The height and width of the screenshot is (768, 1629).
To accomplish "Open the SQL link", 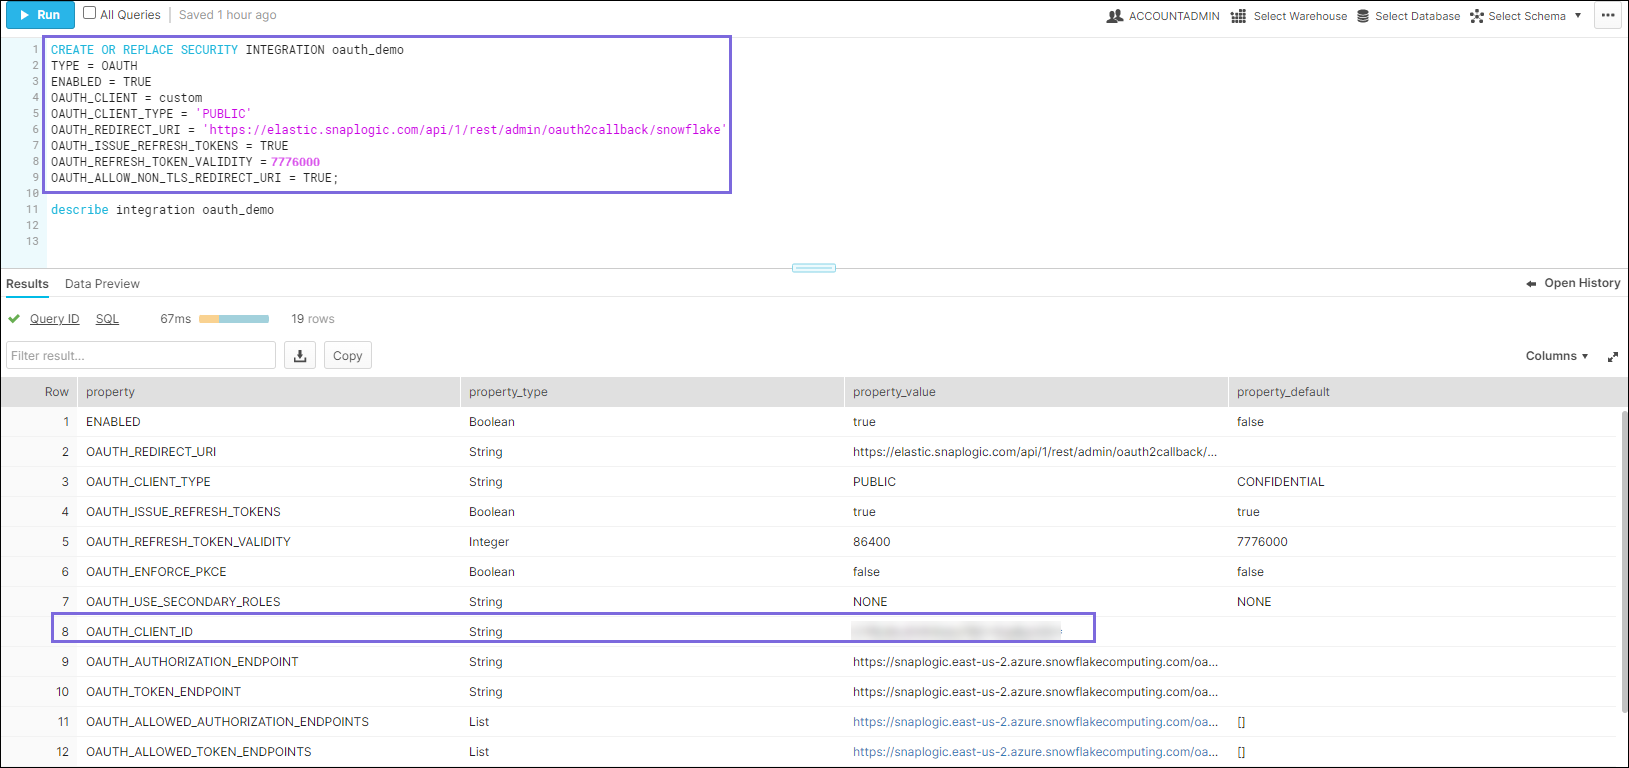I will tap(107, 319).
